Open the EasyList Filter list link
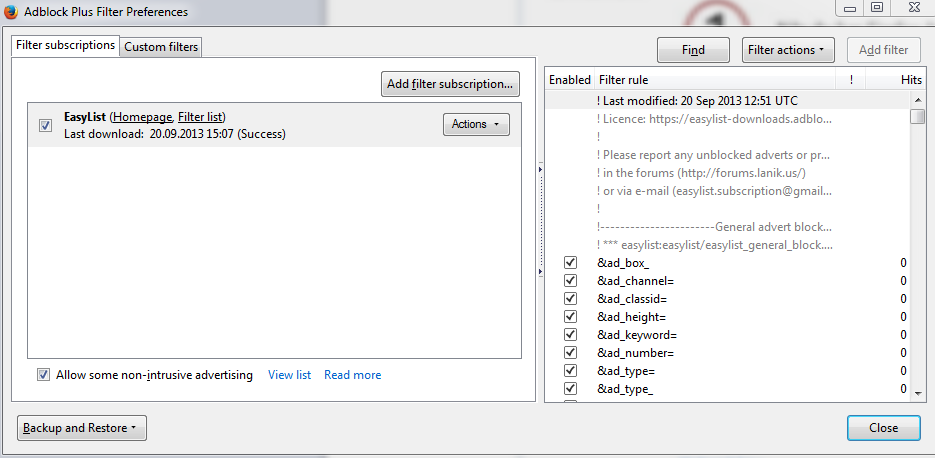935x458 pixels. click(x=200, y=117)
